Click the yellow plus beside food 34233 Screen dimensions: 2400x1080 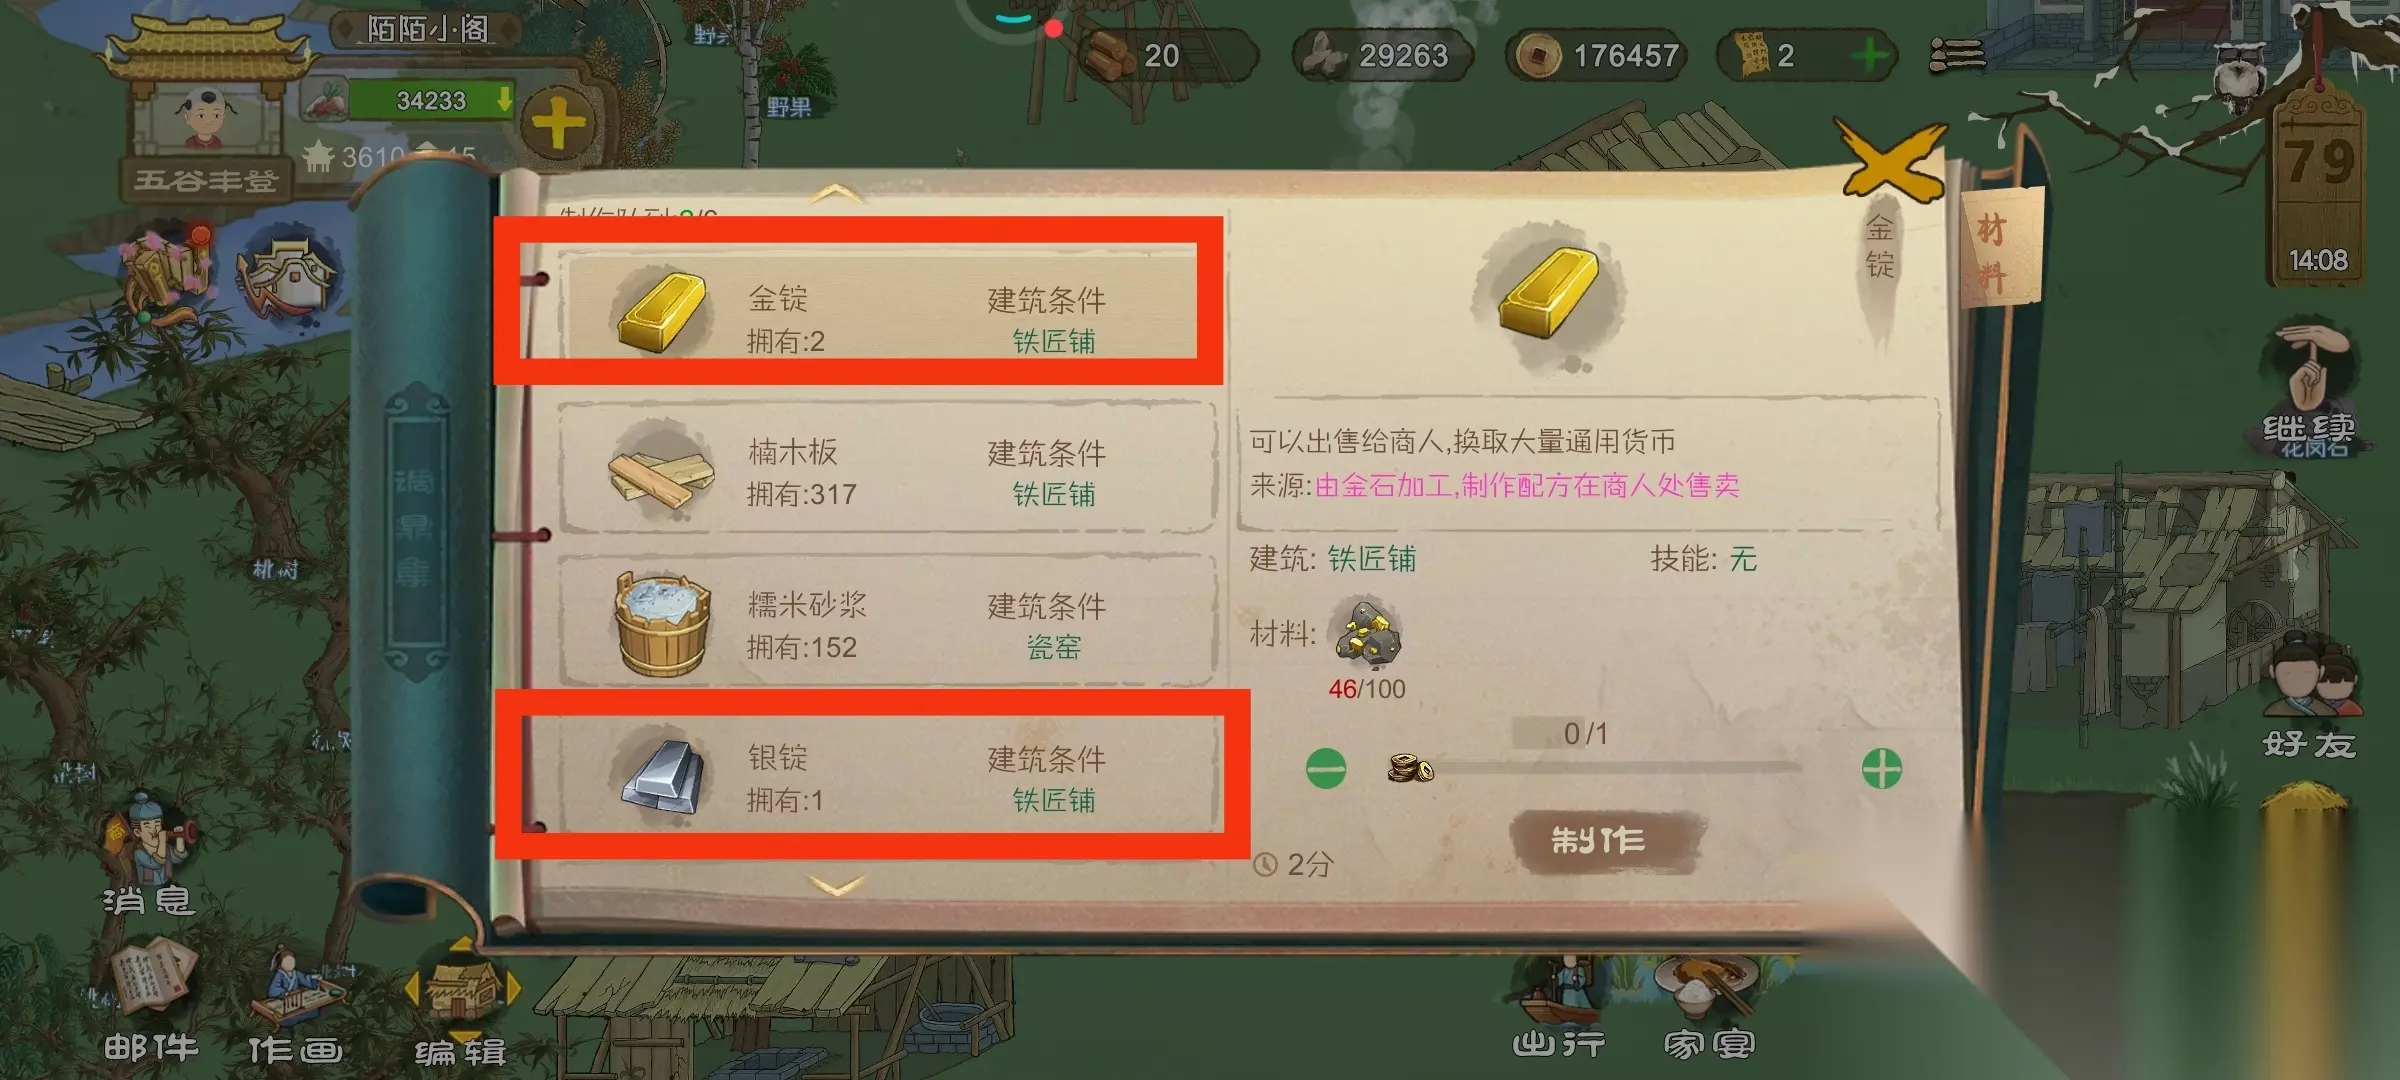[558, 124]
